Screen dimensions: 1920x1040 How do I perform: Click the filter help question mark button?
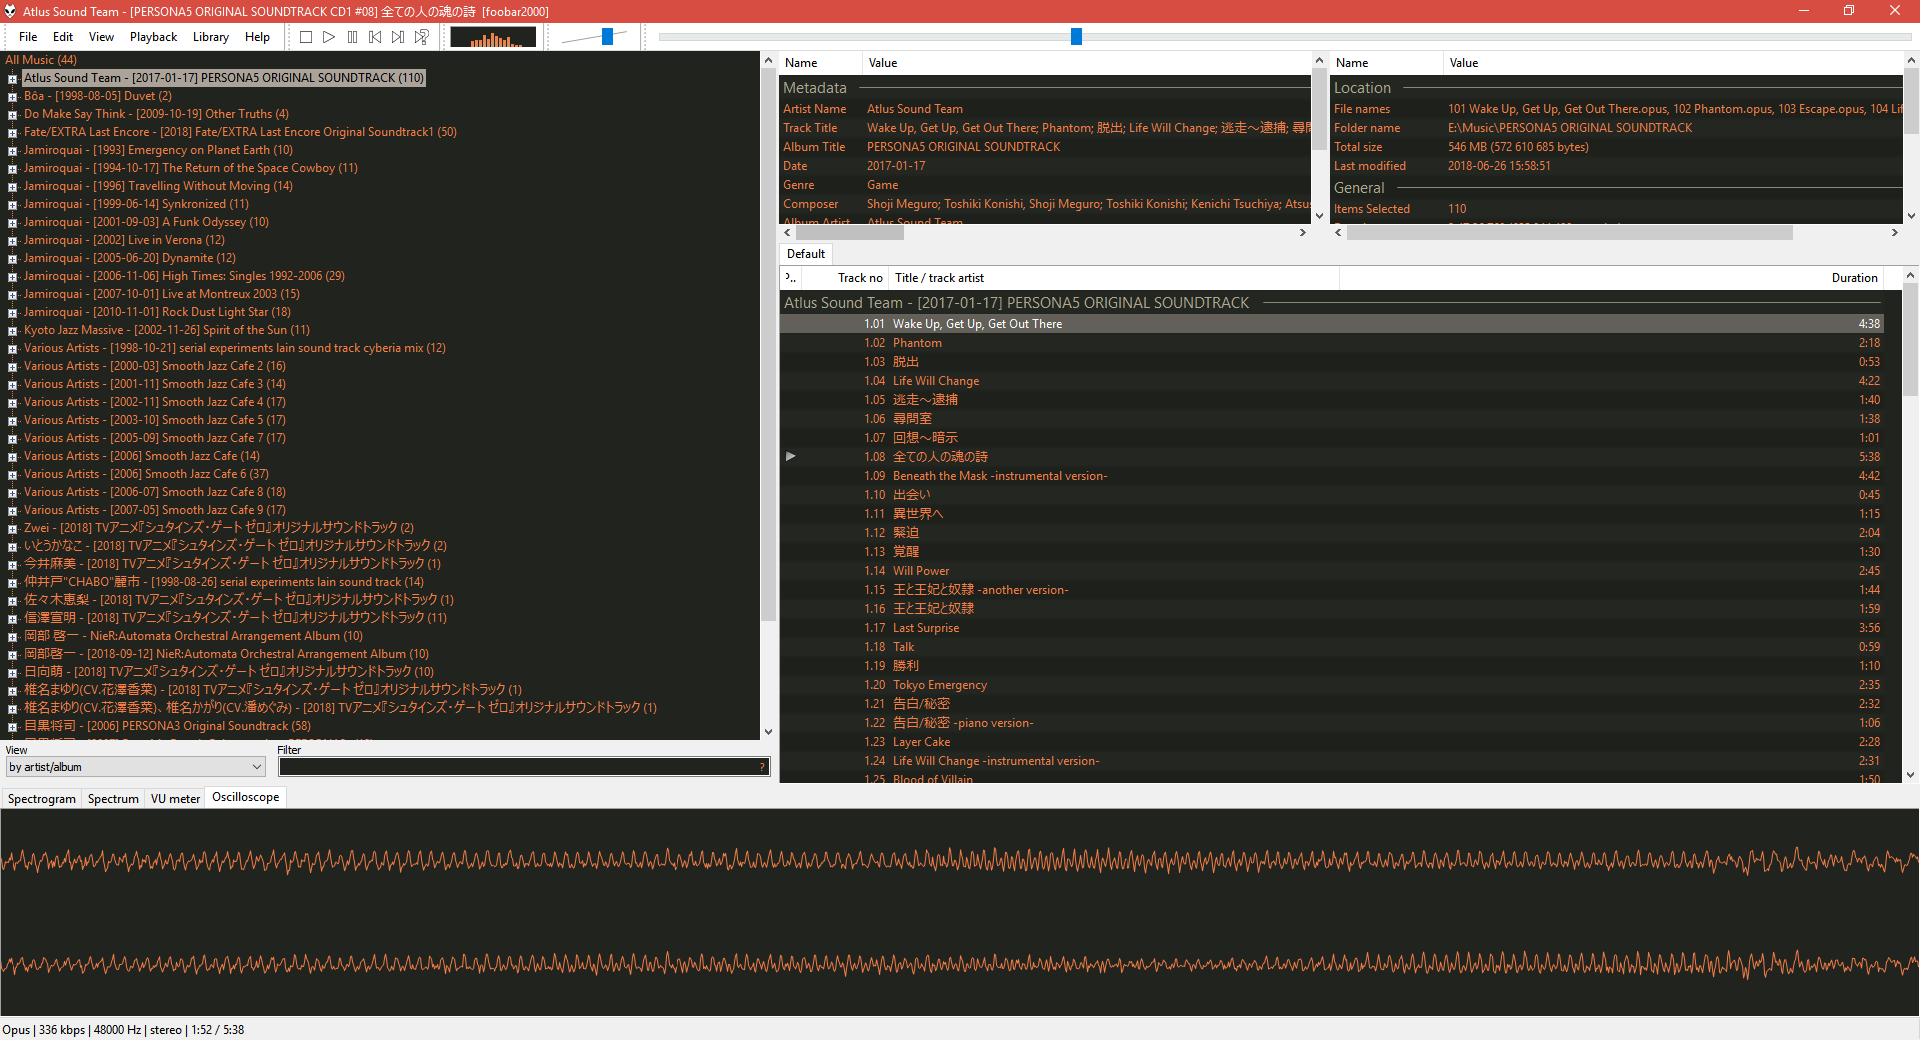pyautogui.click(x=761, y=766)
